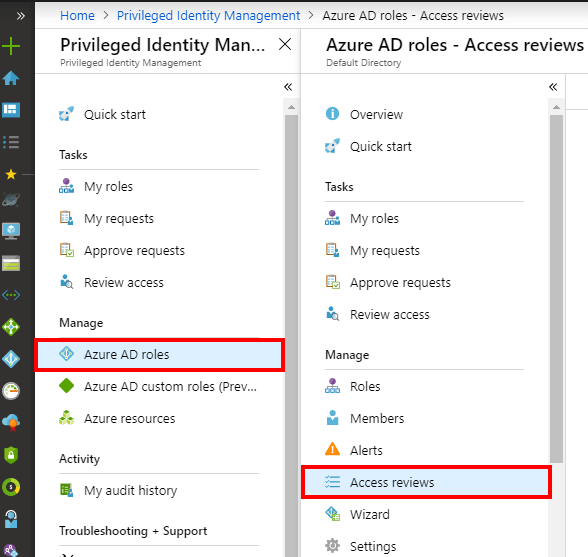Select Access reviews menu item
The width and height of the screenshot is (588, 557).
tap(426, 482)
